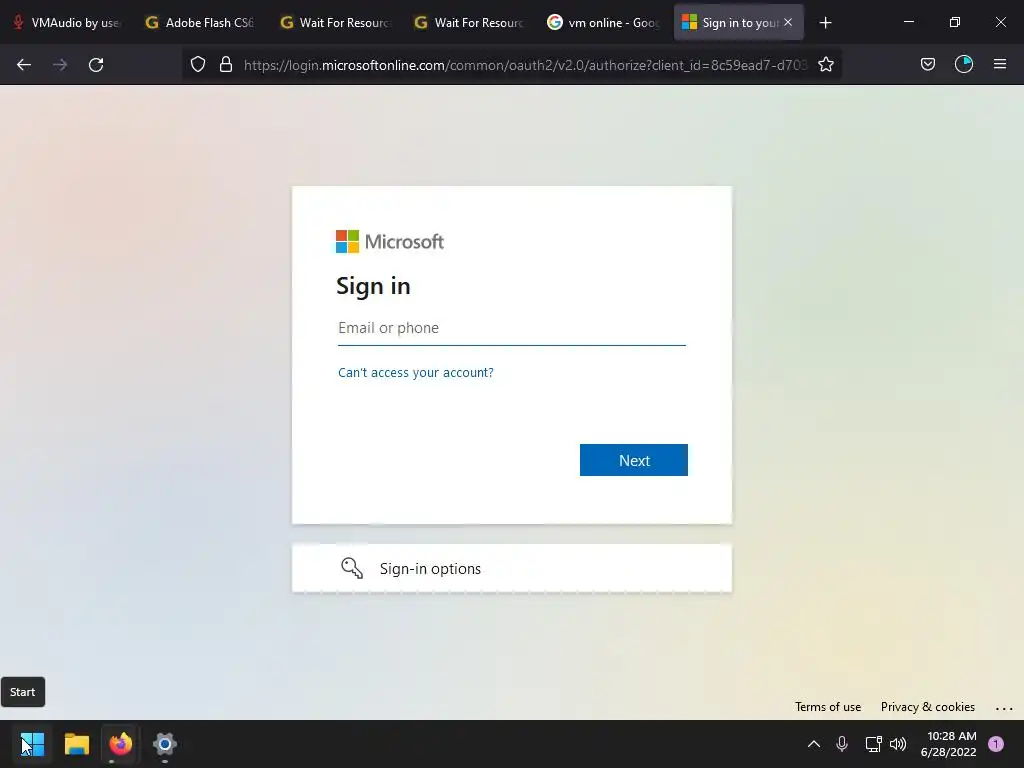The height and width of the screenshot is (768, 1024).
Task: Close the Sign in to your account tab
Action: point(788,23)
